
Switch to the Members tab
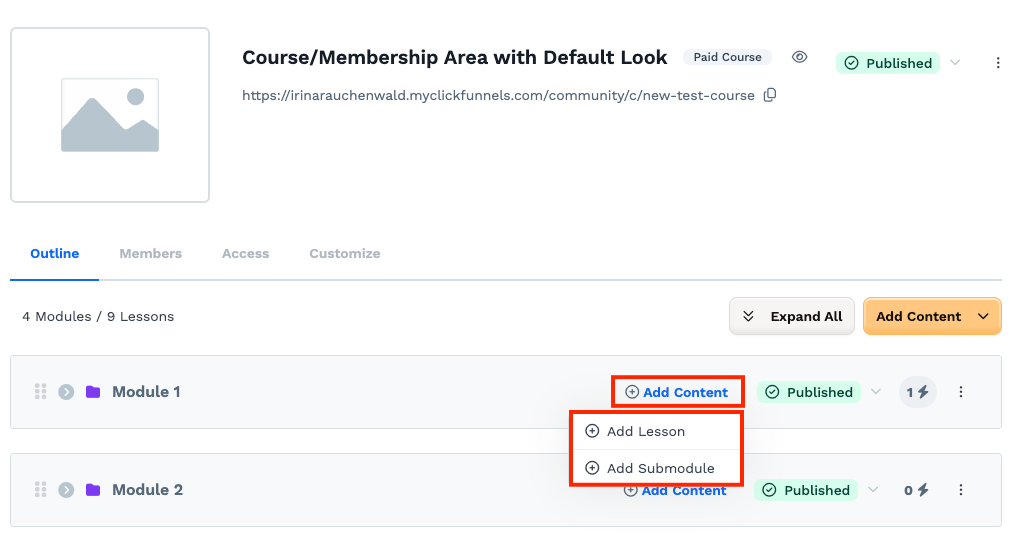[x=151, y=254]
